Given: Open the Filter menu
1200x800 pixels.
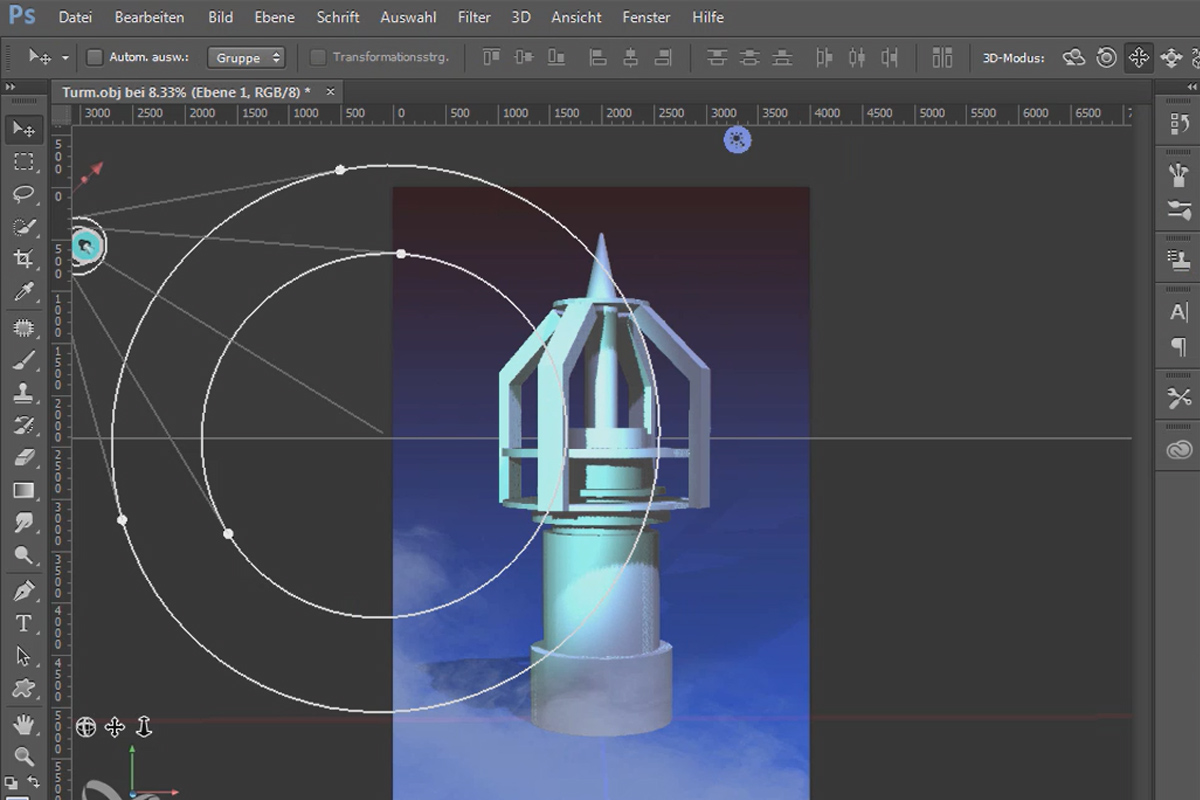Looking at the screenshot, I should (474, 17).
